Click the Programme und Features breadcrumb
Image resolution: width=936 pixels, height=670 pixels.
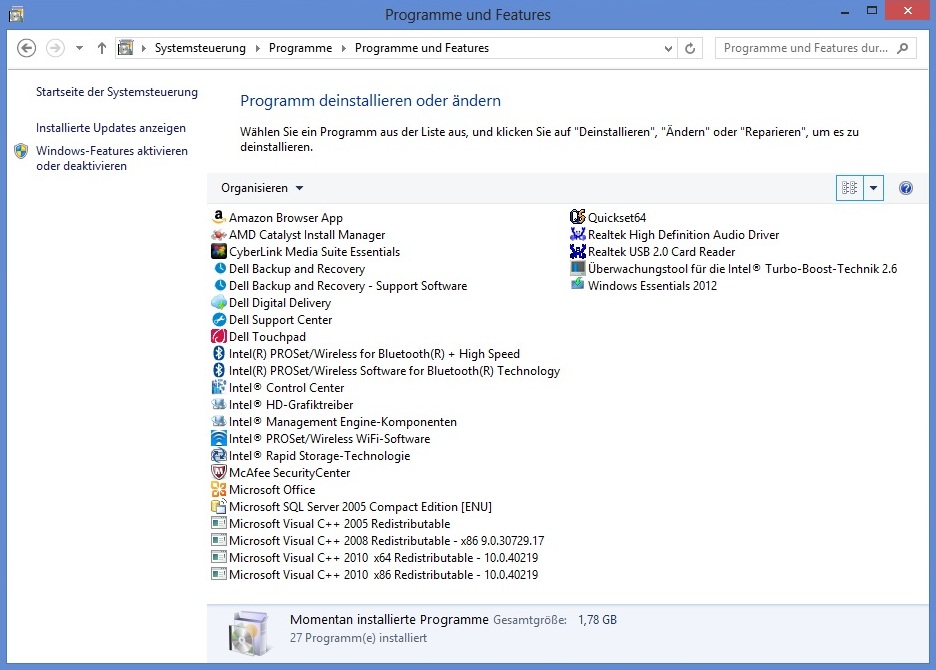coord(422,48)
